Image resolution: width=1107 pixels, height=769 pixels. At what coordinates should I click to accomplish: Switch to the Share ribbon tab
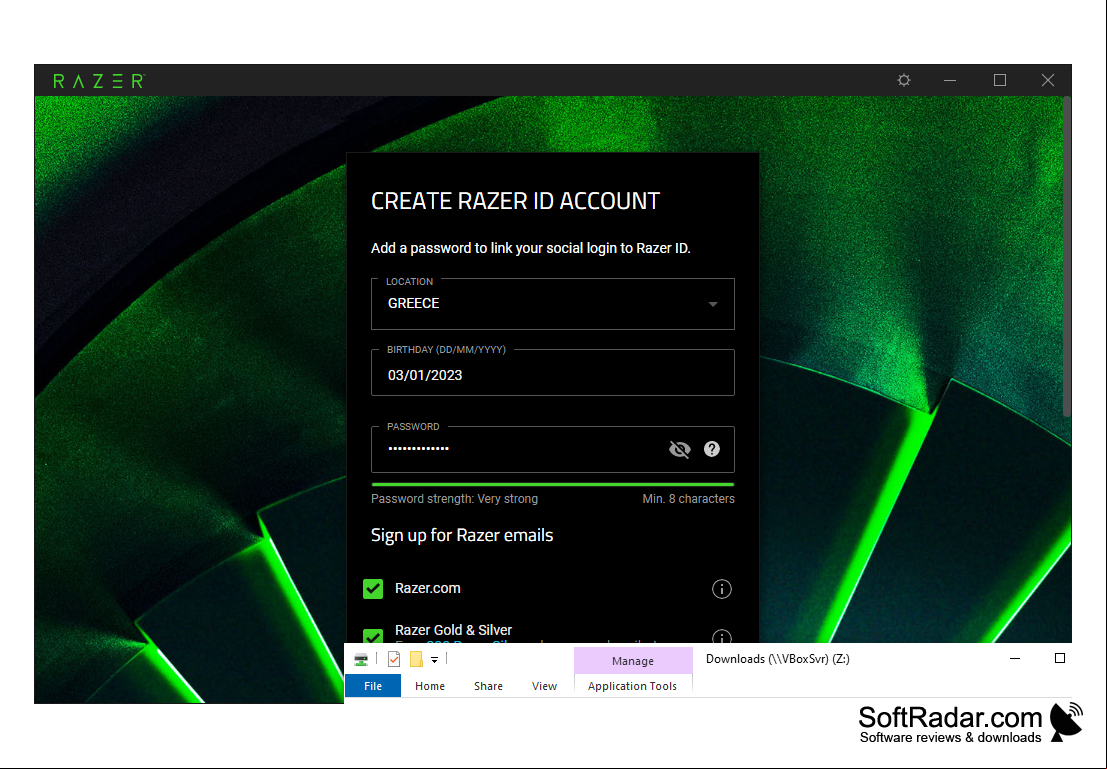click(489, 686)
